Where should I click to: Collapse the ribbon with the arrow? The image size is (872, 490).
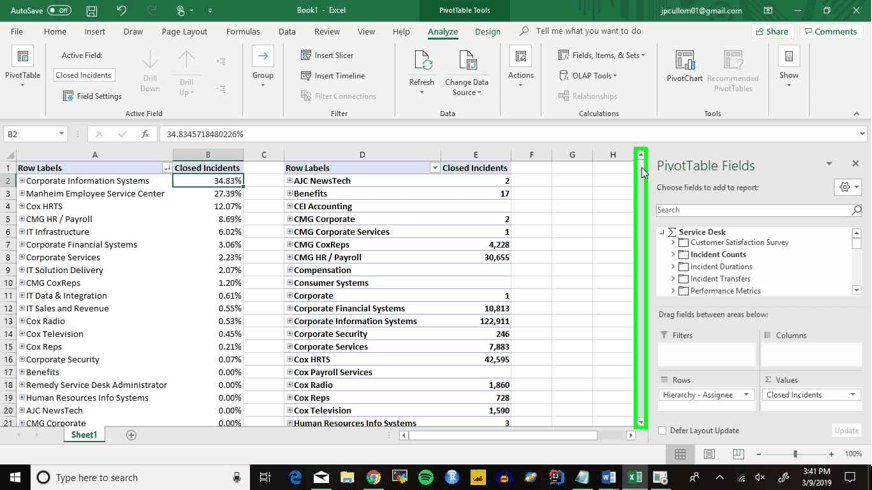tap(856, 113)
